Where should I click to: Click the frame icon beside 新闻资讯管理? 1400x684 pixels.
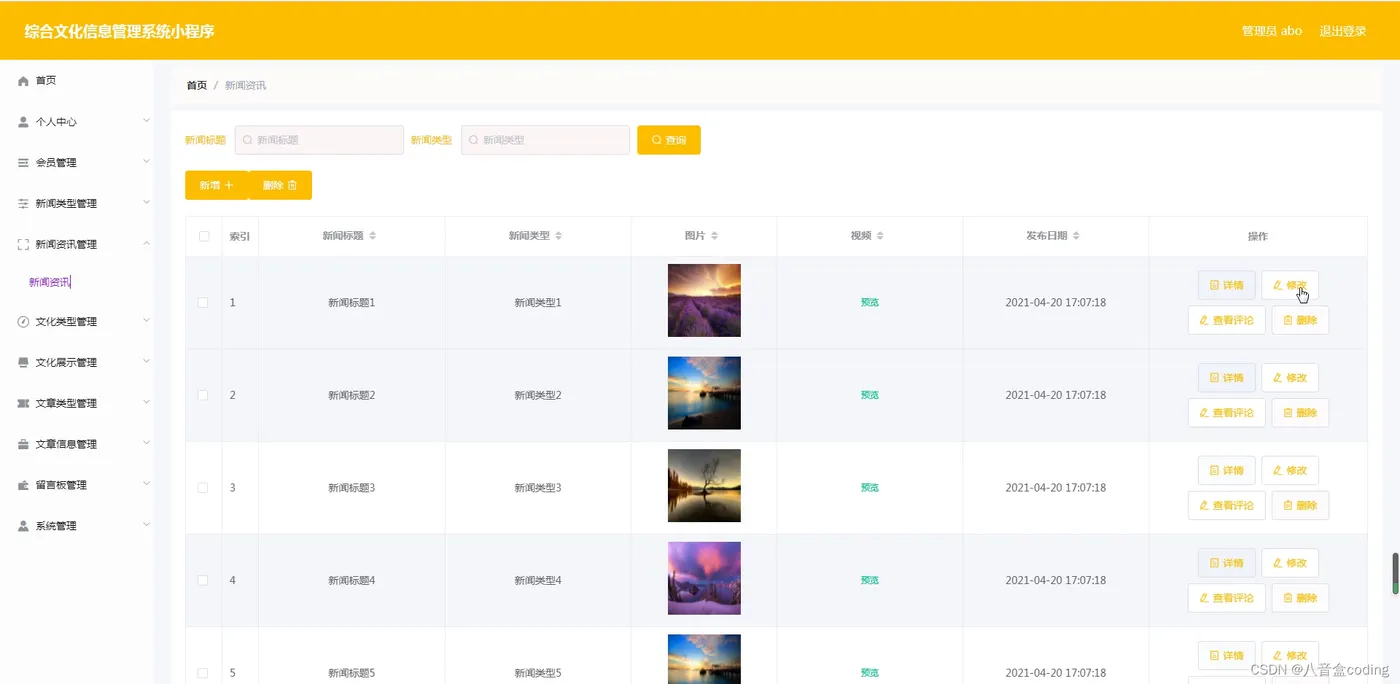(x=23, y=244)
